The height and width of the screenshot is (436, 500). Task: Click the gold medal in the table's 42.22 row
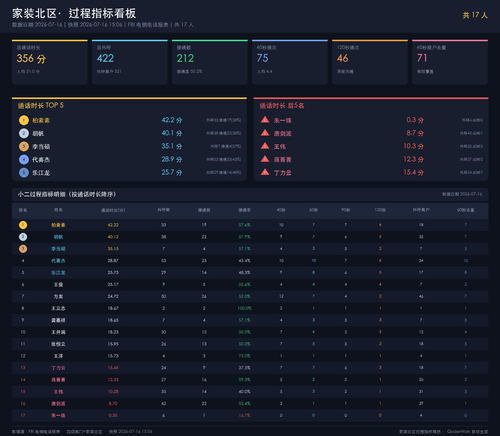[23, 225]
